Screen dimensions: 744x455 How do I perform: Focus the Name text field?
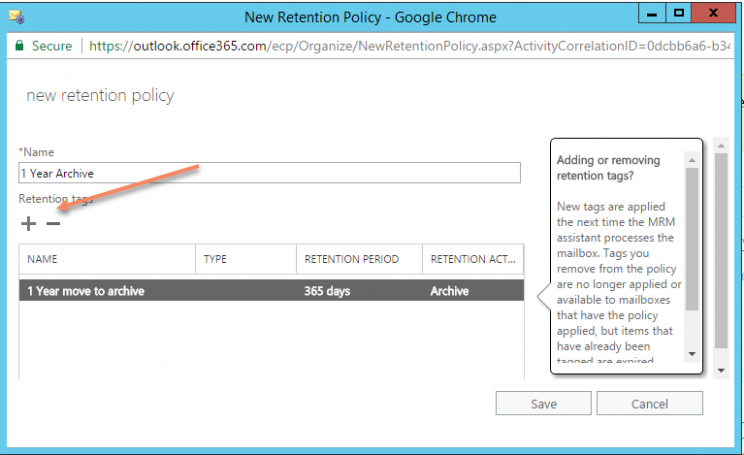tap(270, 173)
